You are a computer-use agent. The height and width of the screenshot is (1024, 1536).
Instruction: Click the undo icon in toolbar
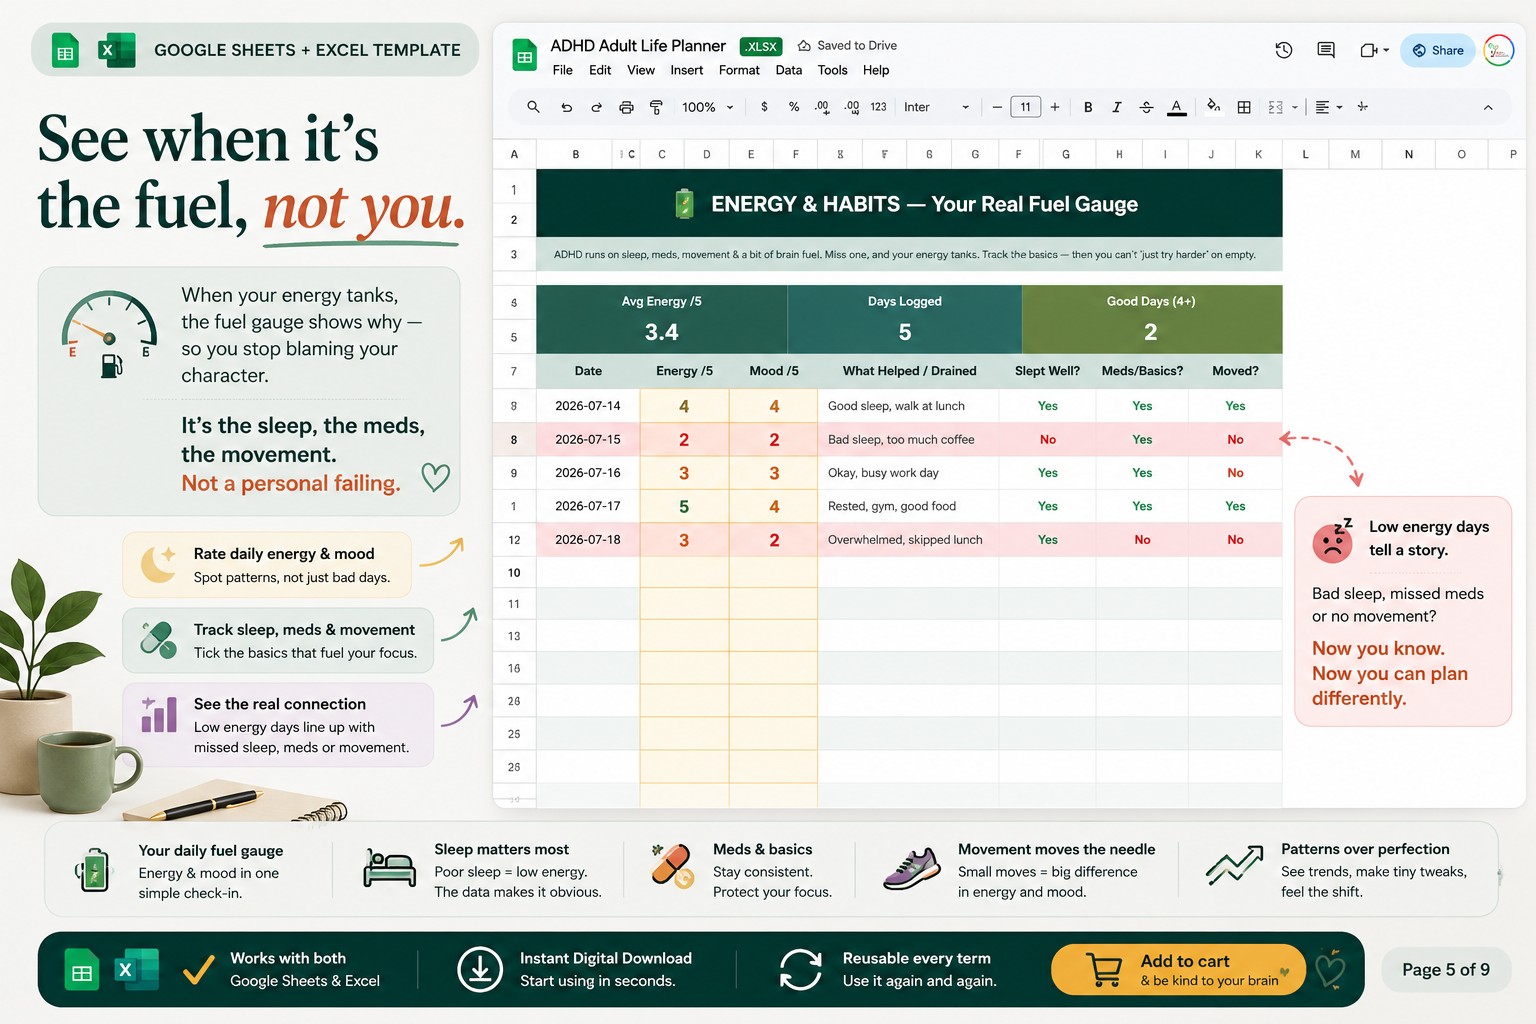click(566, 107)
